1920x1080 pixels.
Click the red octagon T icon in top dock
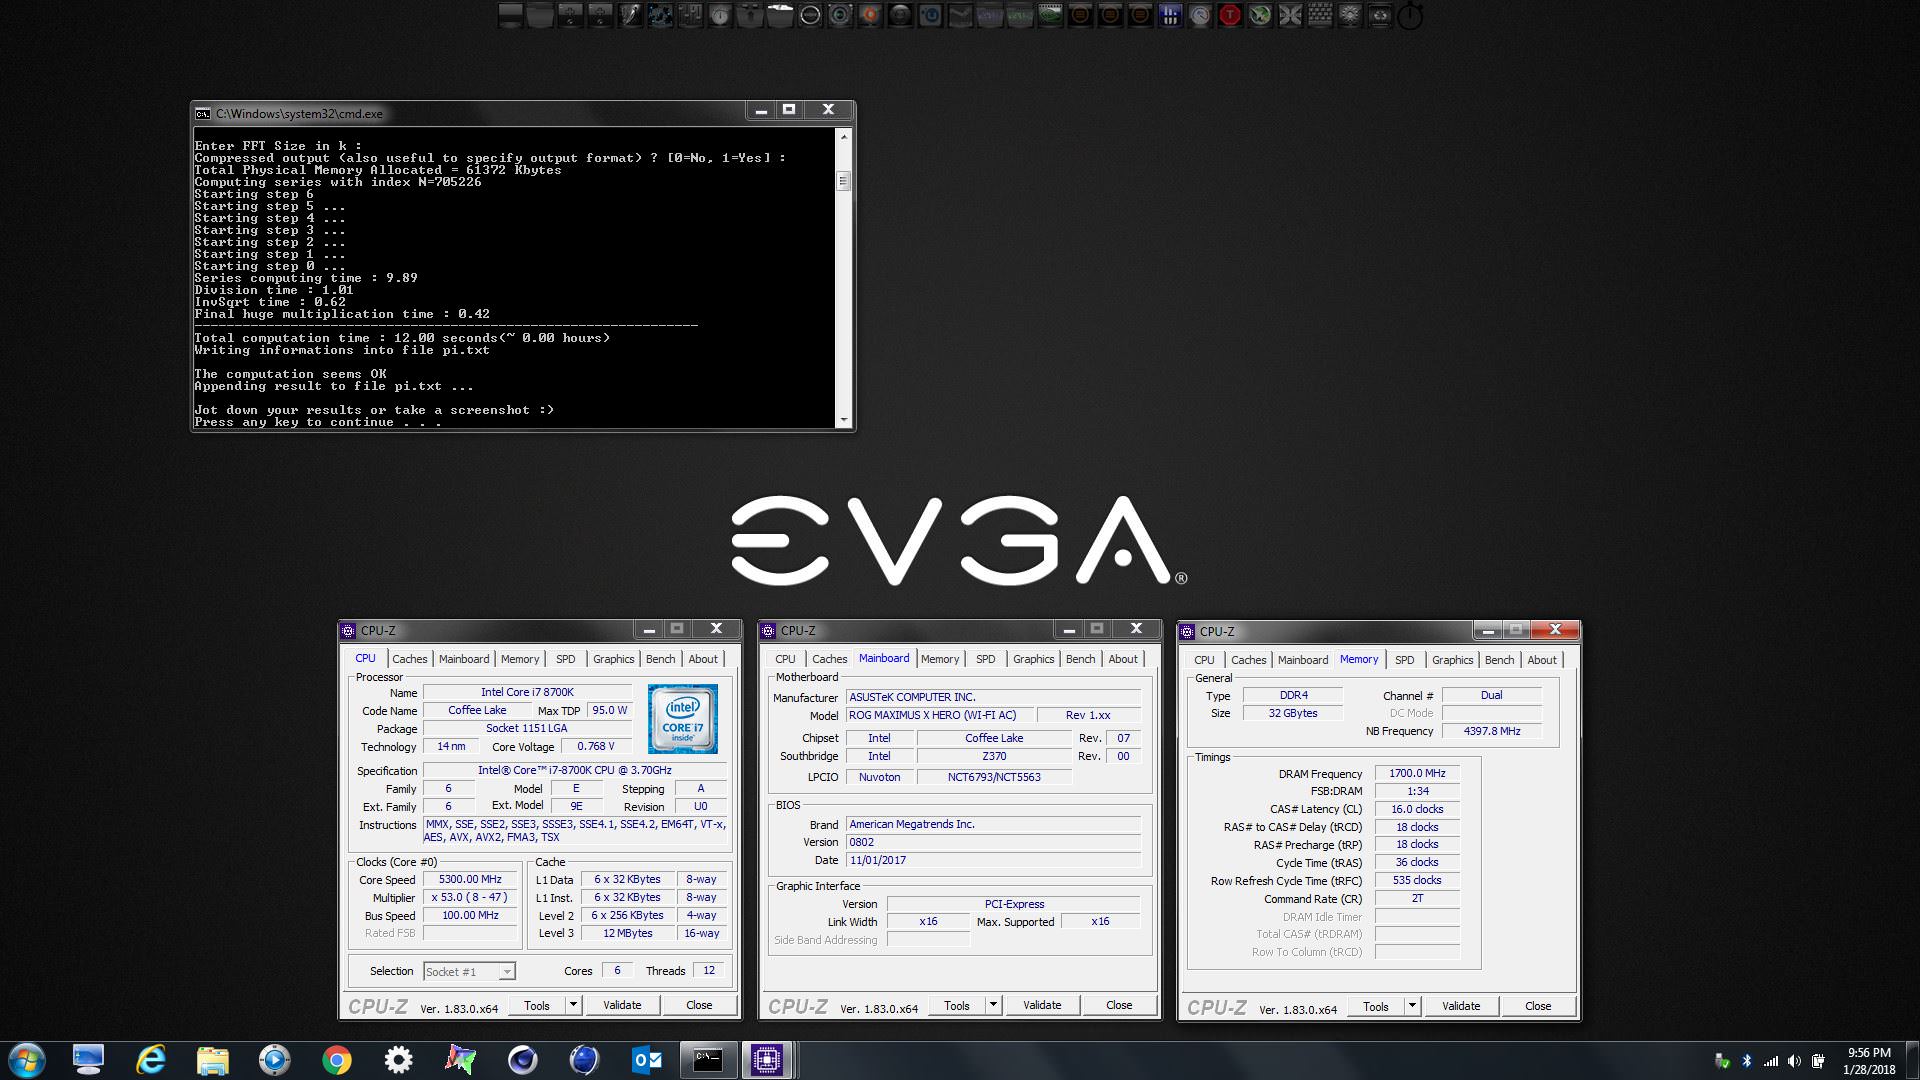[1230, 15]
